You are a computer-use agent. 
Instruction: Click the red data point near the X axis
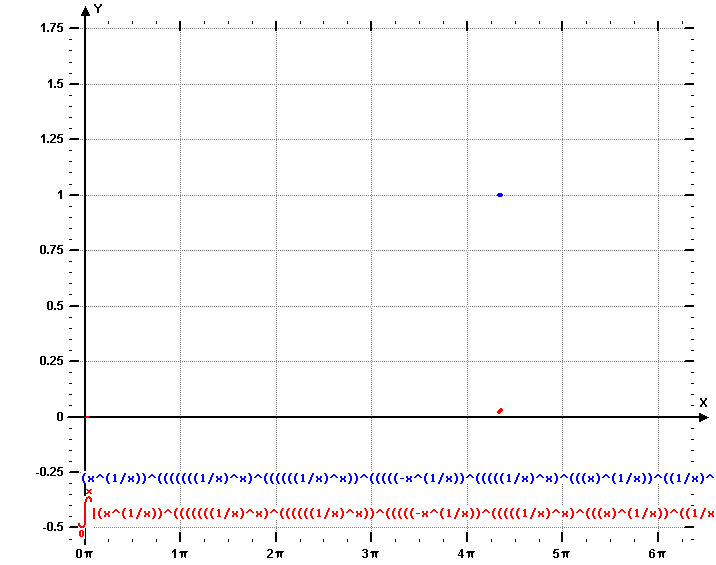pyautogui.click(x=499, y=410)
